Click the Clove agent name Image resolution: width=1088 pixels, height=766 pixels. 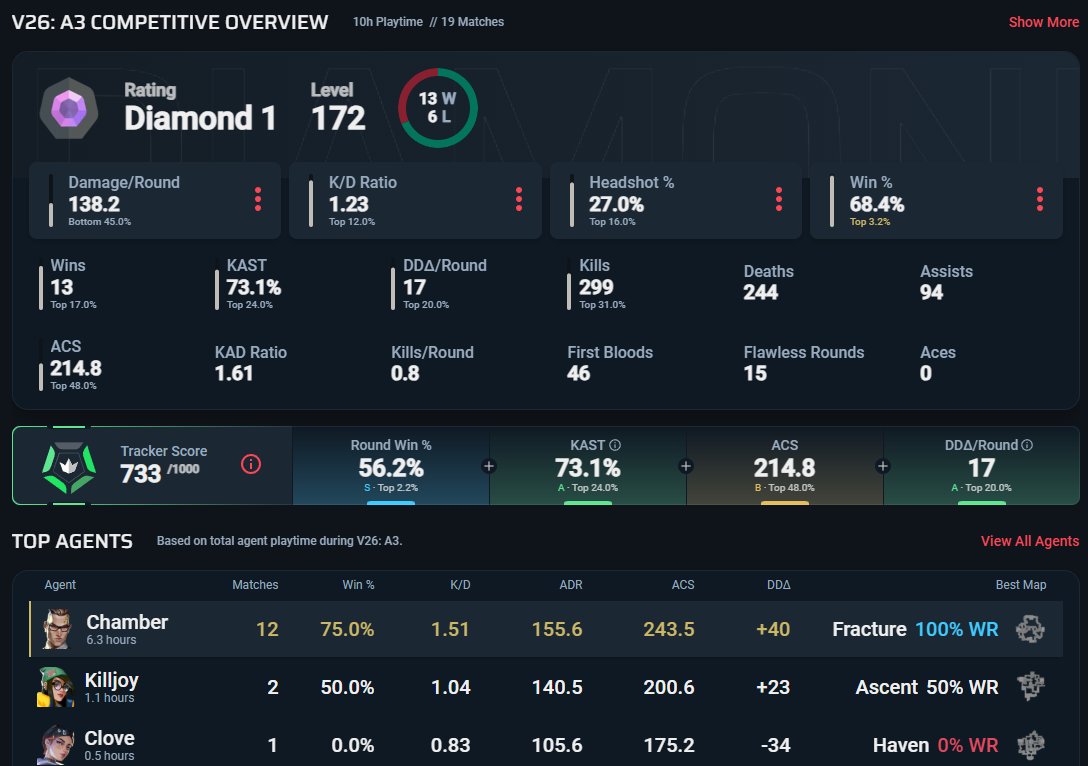click(110, 738)
